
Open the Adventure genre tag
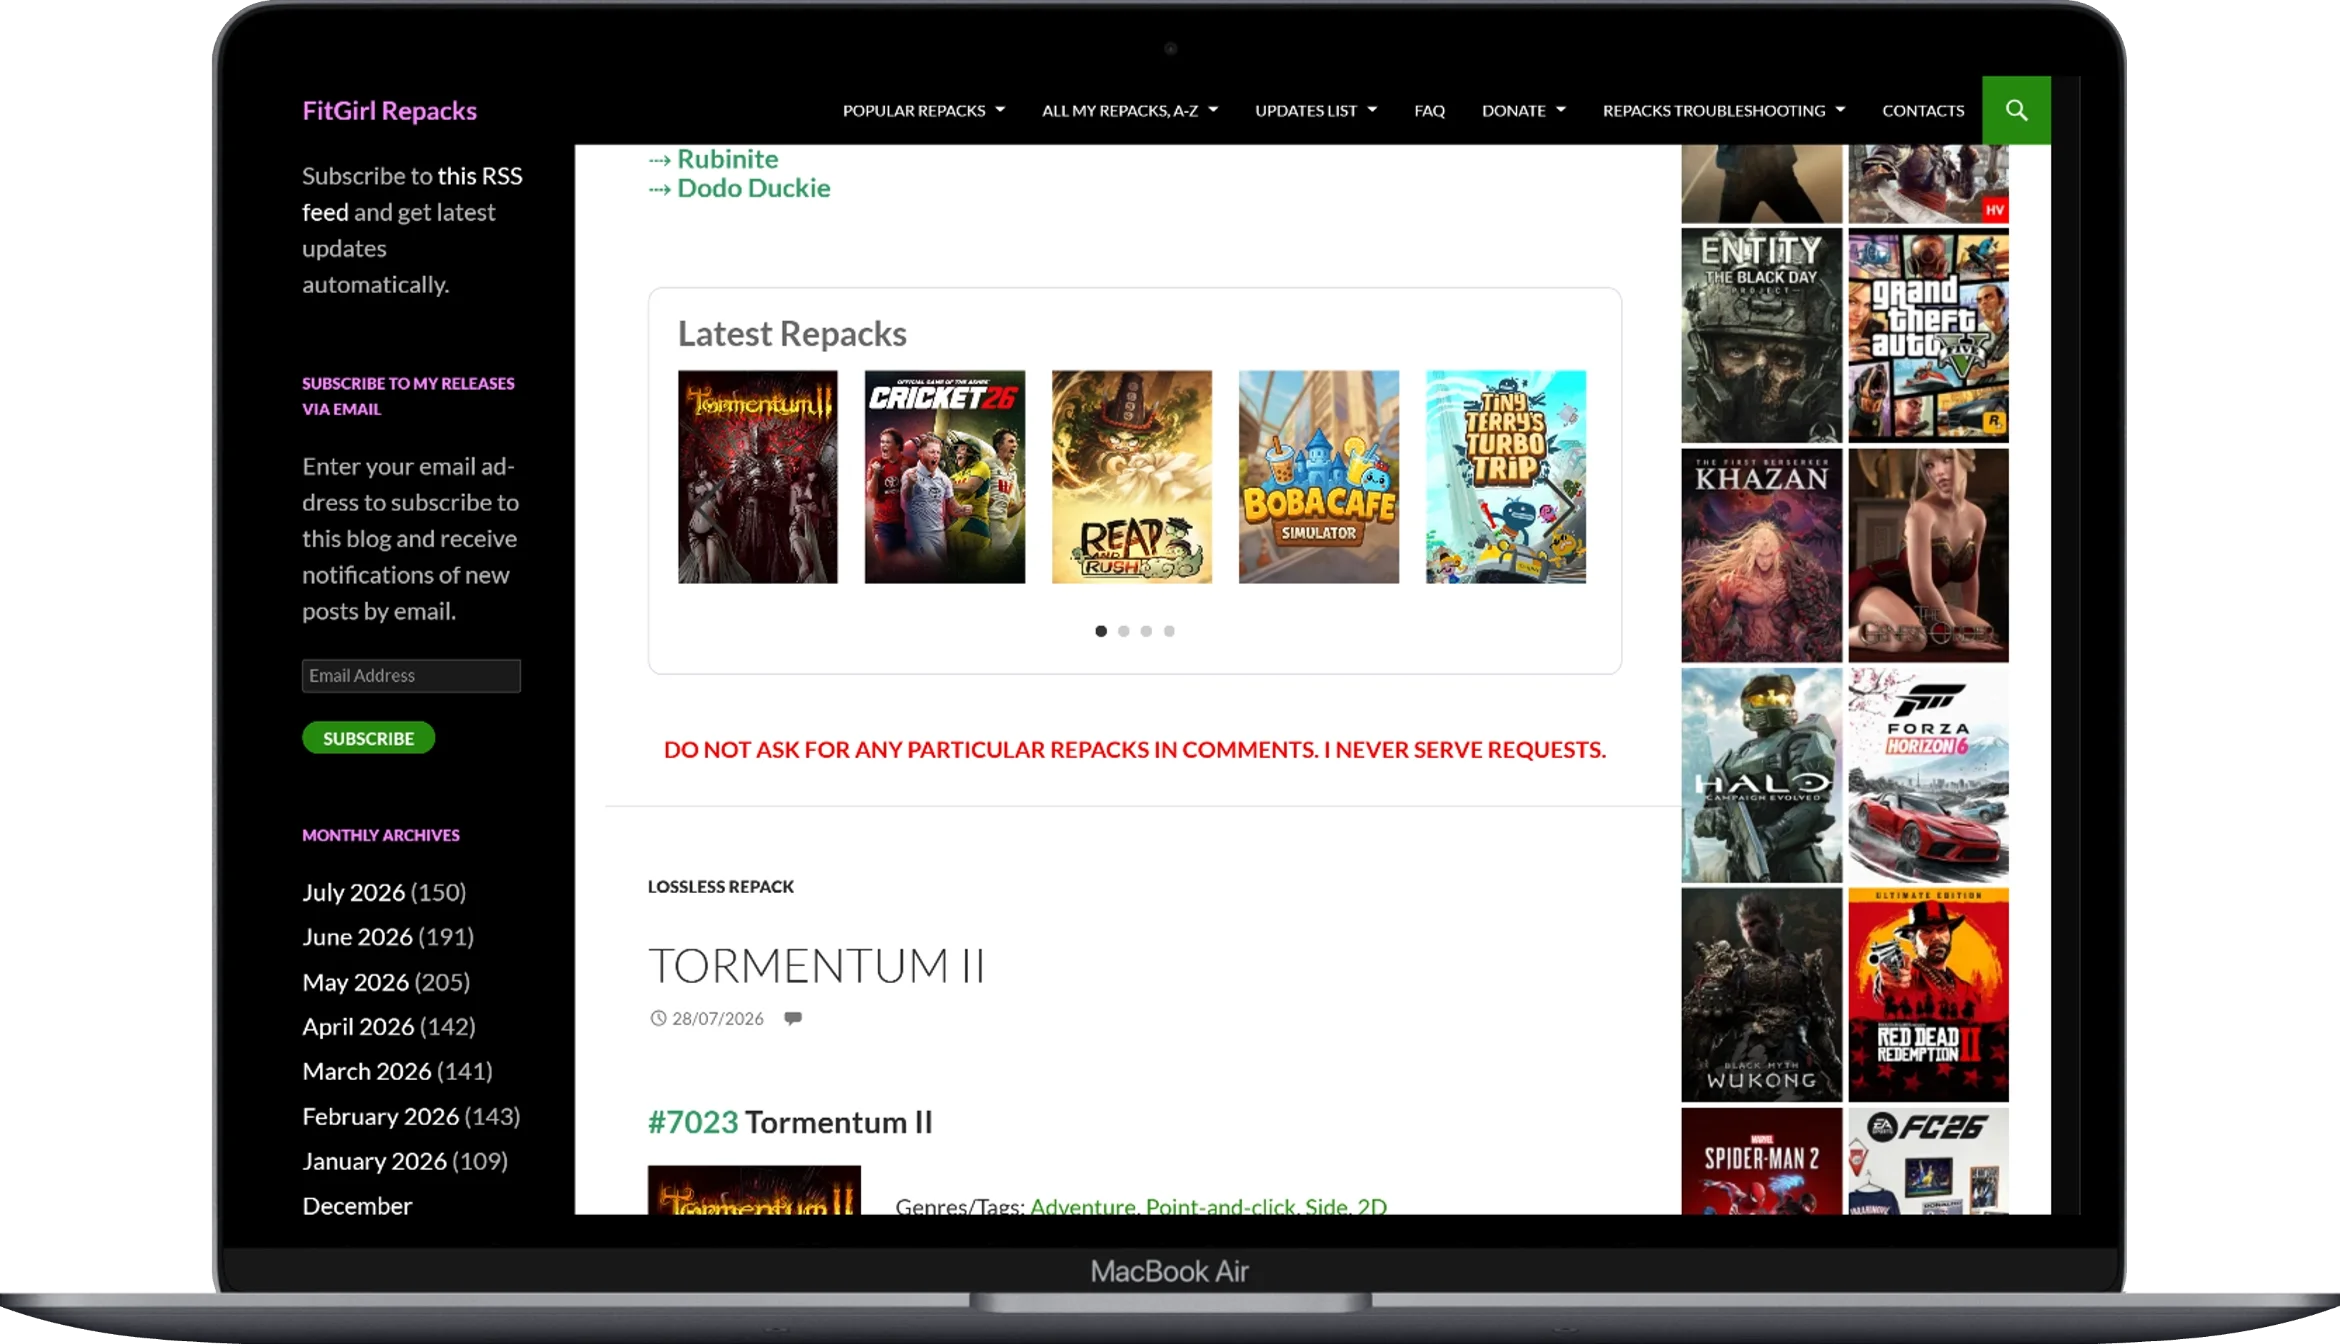click(1082, 1205)
